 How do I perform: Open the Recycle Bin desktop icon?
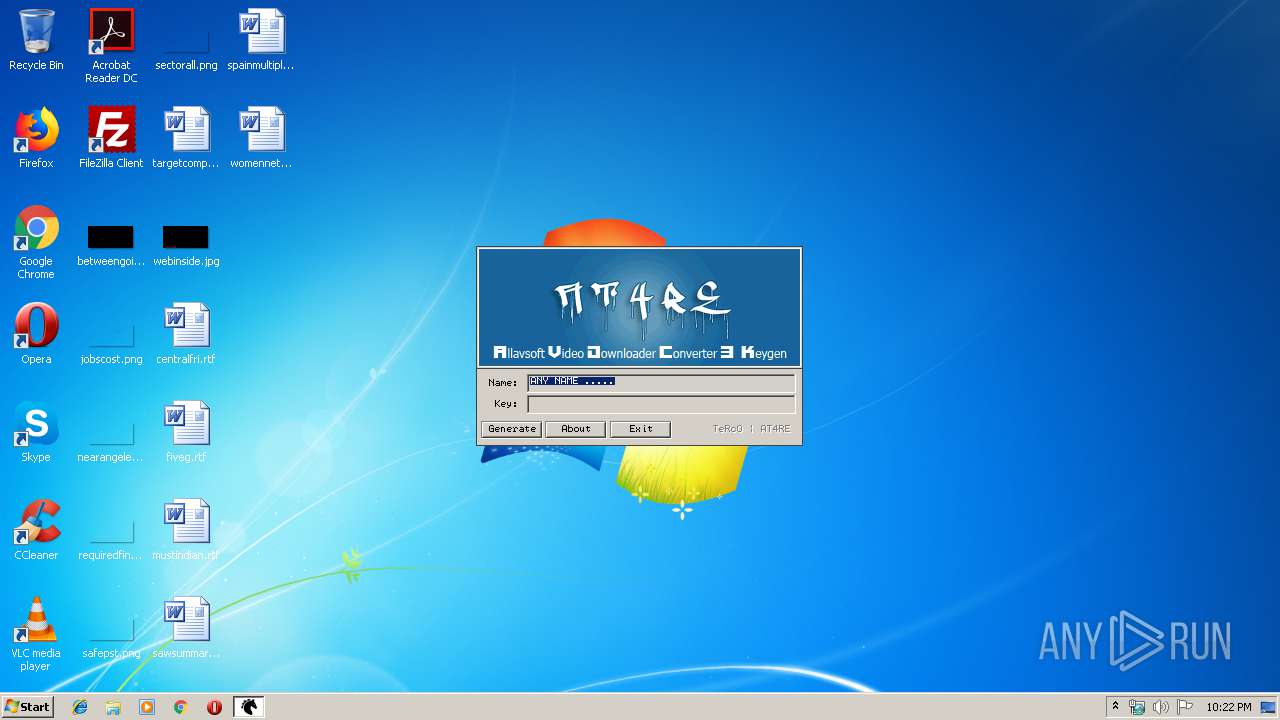click(36, 41)
